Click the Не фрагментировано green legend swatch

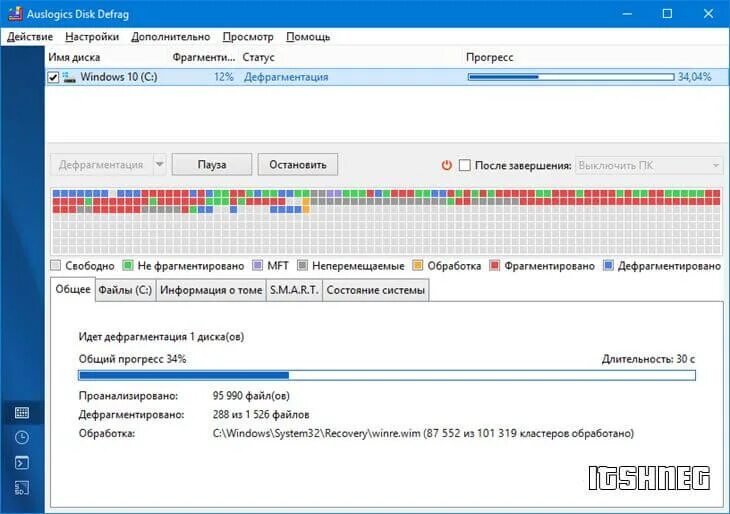tap(128, 265)
